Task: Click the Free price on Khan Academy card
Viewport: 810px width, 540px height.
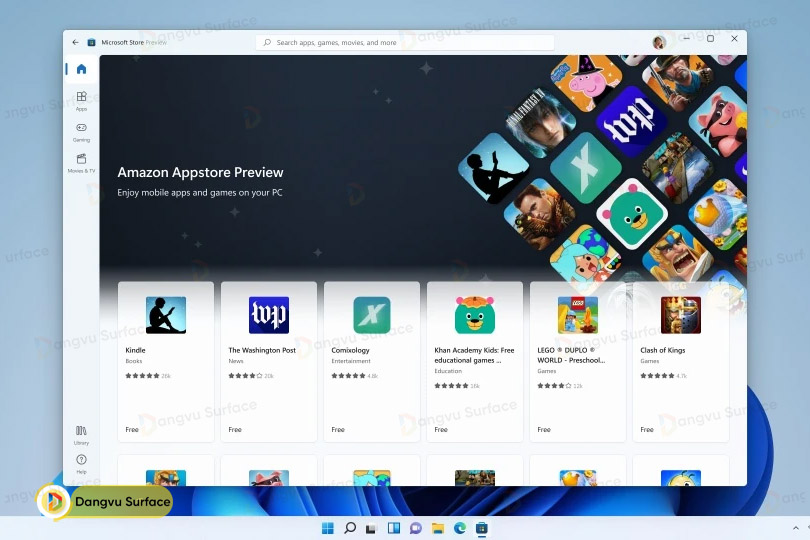Action: (x=441, y=429)
